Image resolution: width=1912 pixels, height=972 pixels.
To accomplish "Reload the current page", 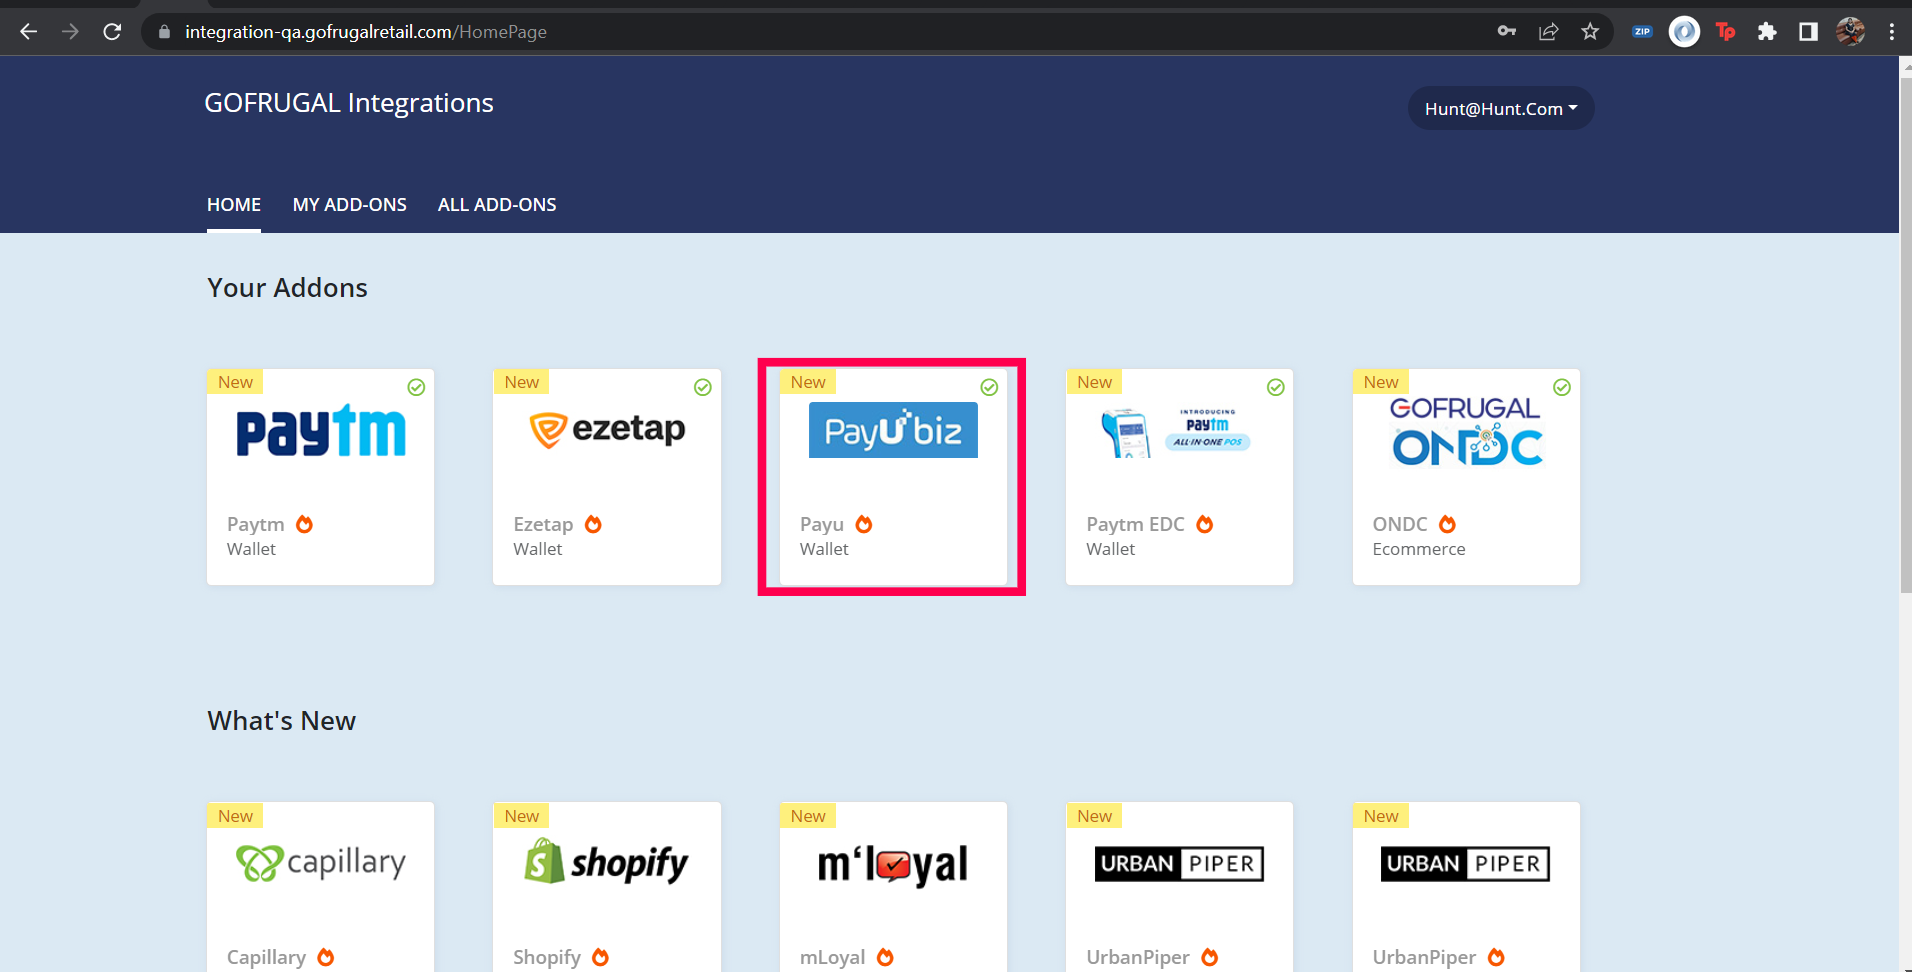I will click(112, 32).
